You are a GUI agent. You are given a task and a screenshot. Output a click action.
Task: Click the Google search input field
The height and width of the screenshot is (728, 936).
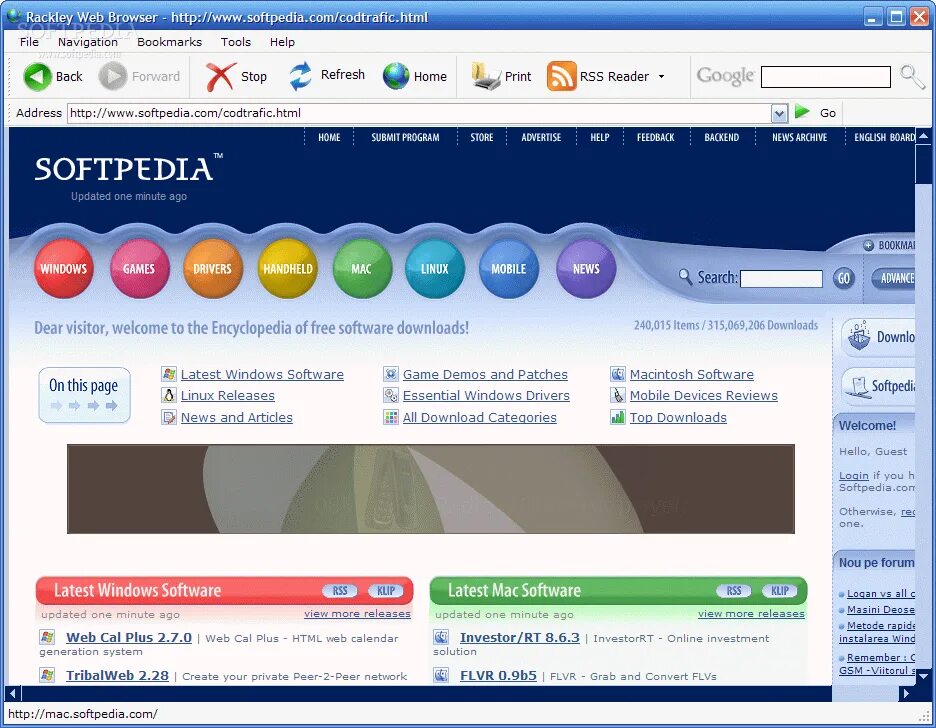click(x=826, y=76)
